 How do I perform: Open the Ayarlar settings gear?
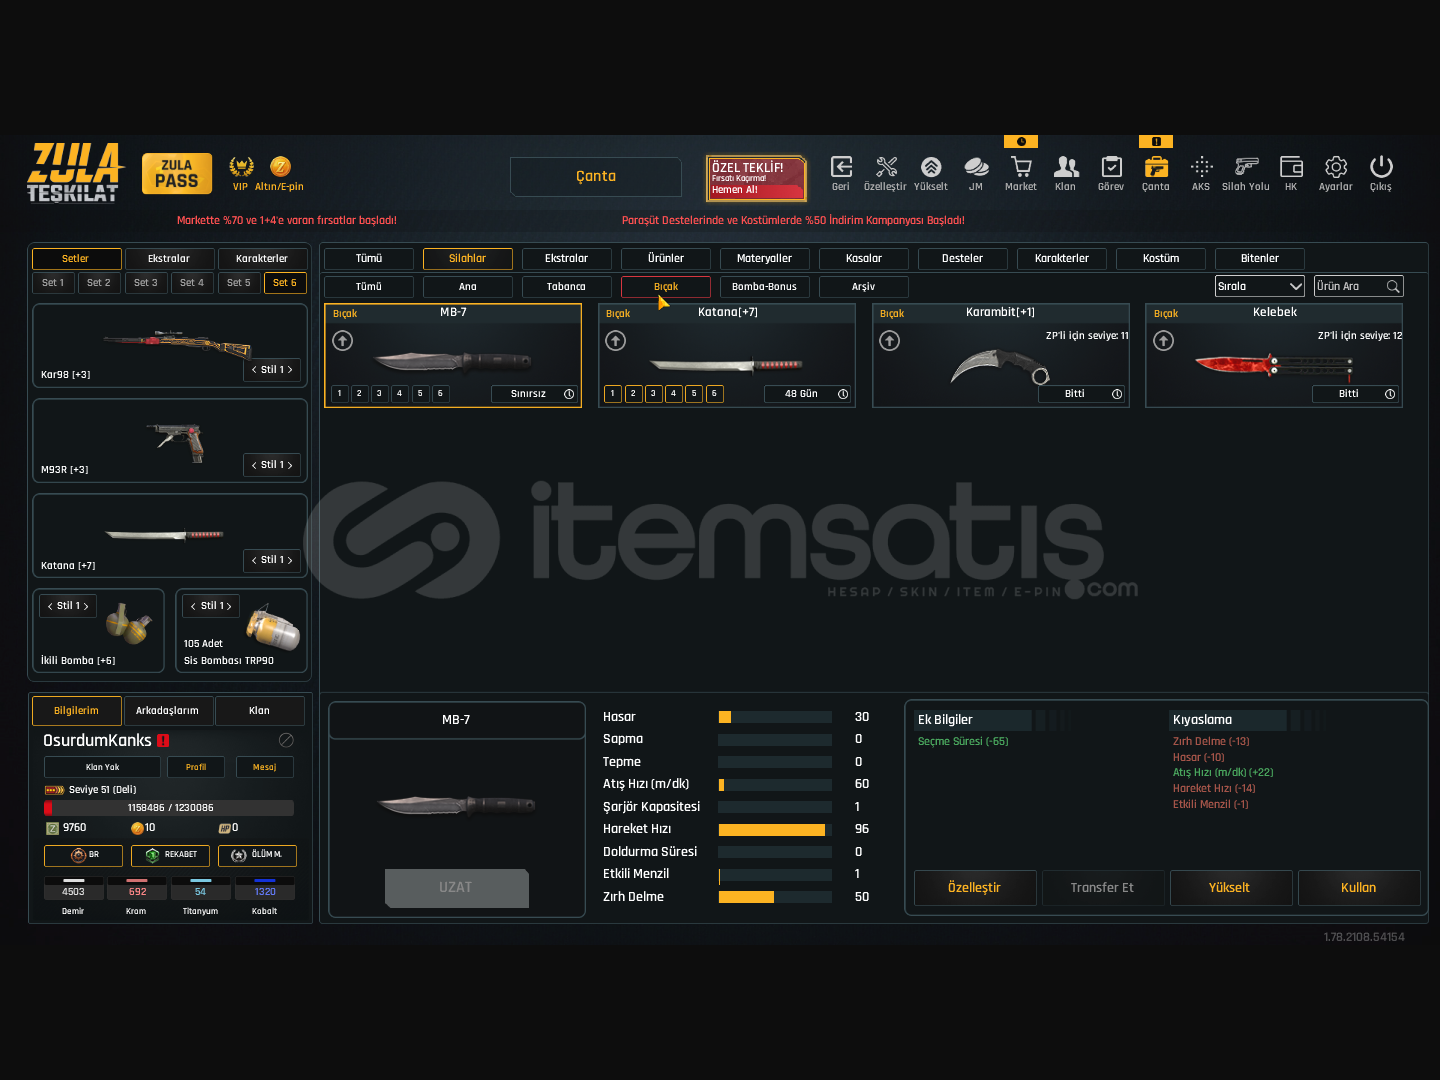pos(1336,167)
